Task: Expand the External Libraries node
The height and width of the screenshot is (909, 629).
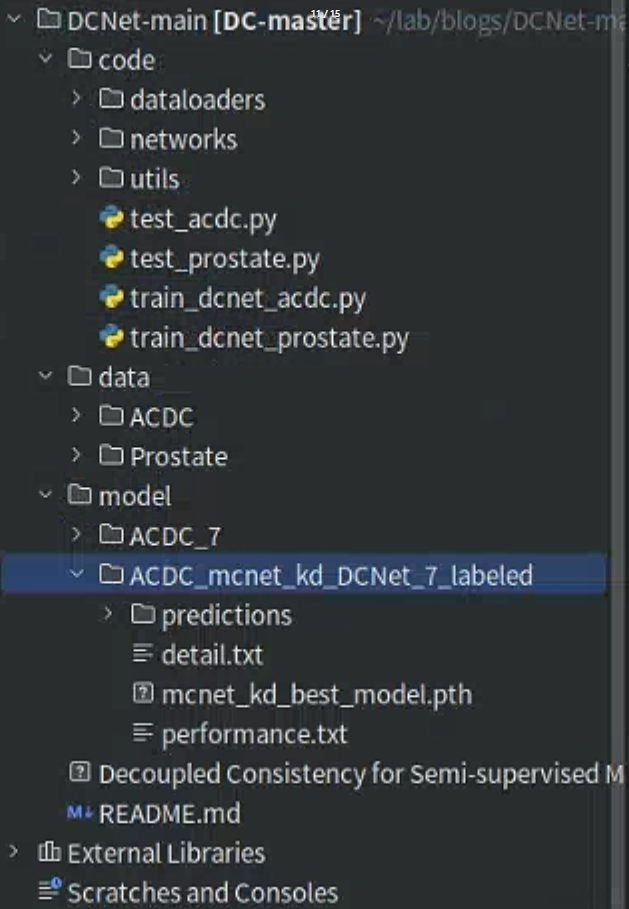Action: tap(14, 853)
